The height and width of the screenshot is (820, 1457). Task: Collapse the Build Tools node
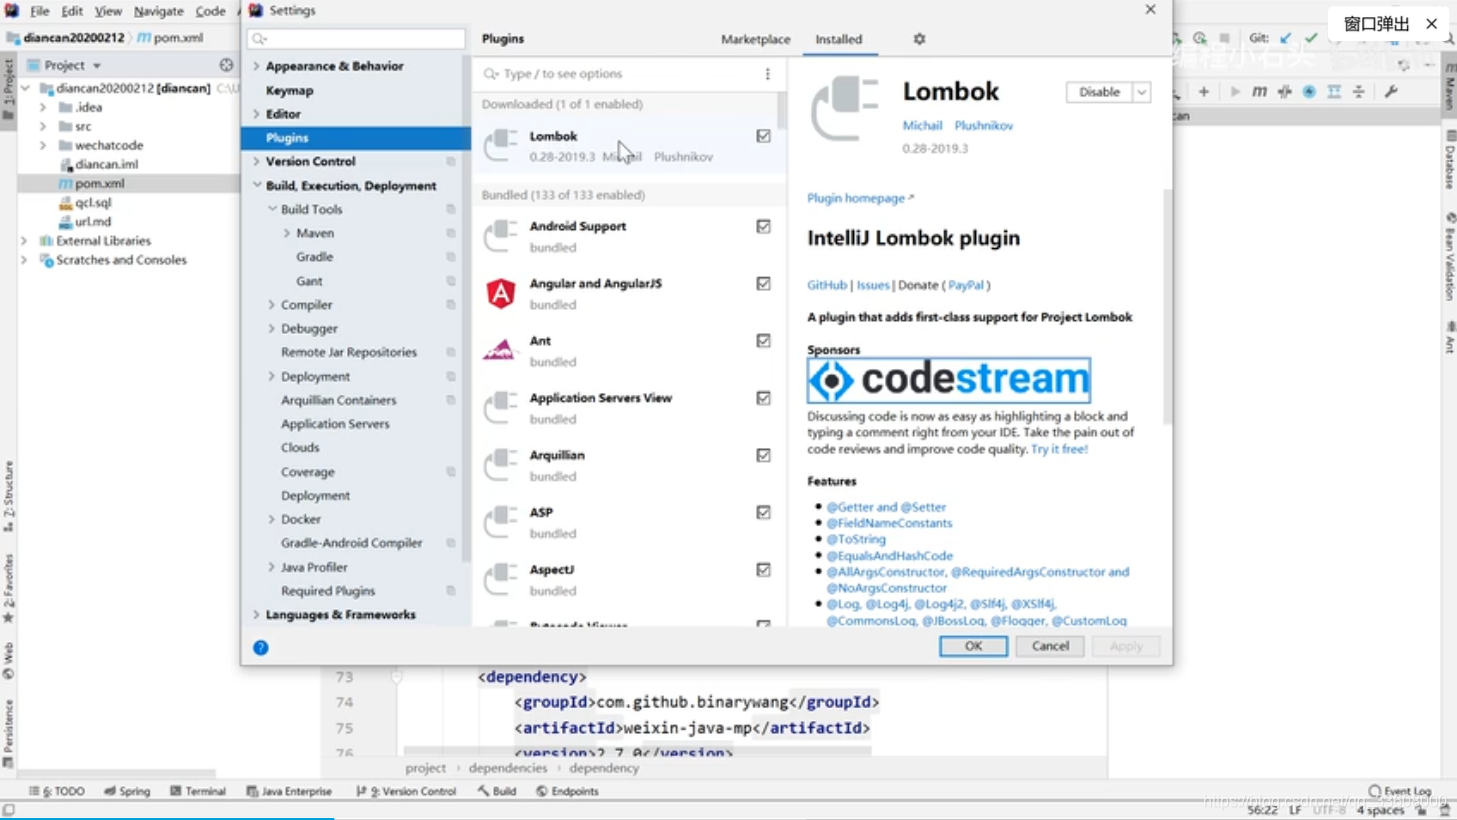[272, 209]
